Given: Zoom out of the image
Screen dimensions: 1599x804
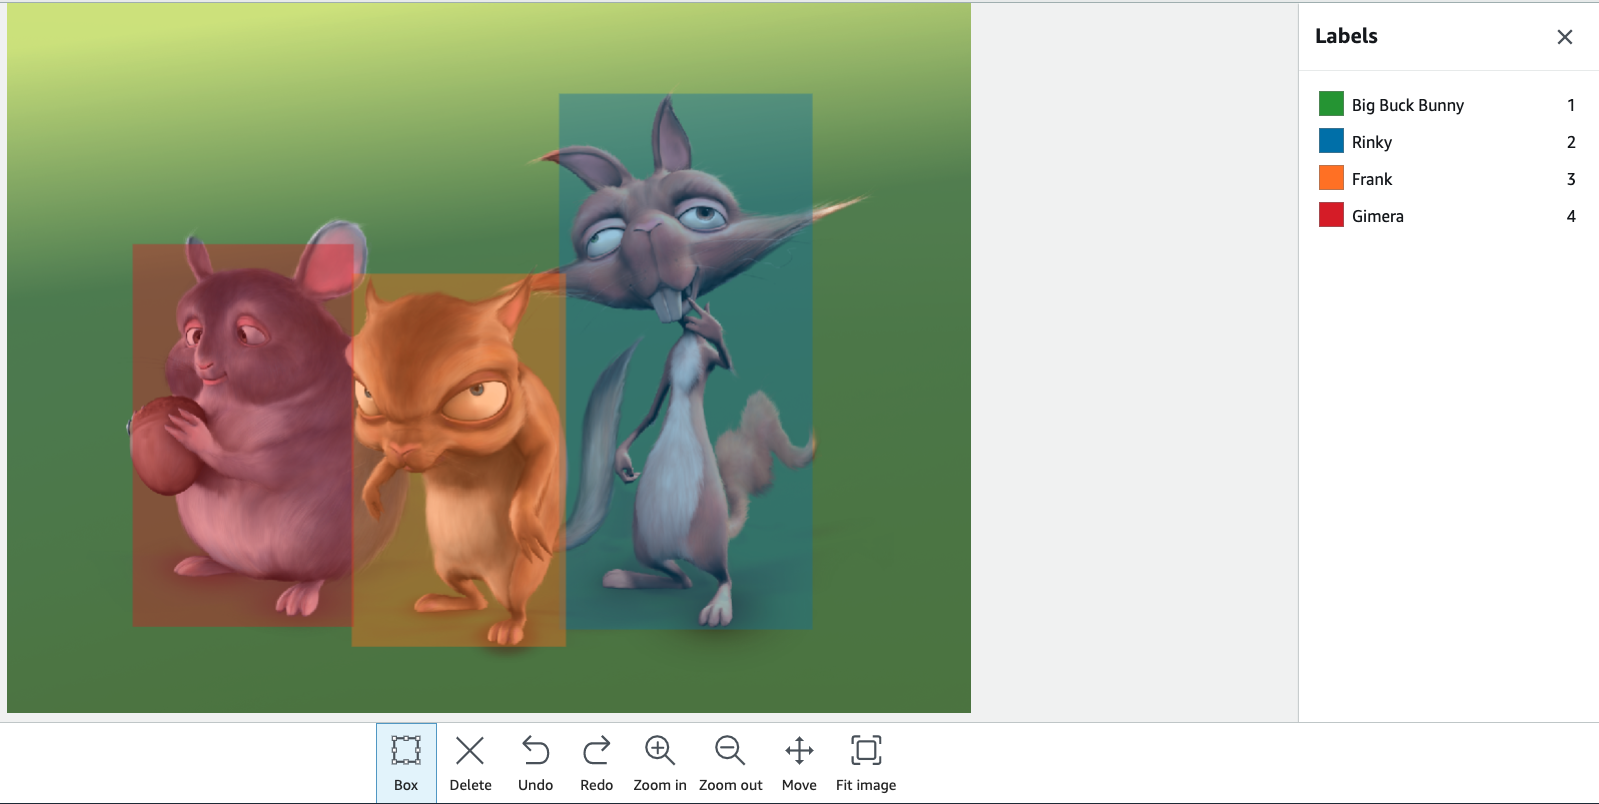Looking at the screenshot, I should [730, 762].
